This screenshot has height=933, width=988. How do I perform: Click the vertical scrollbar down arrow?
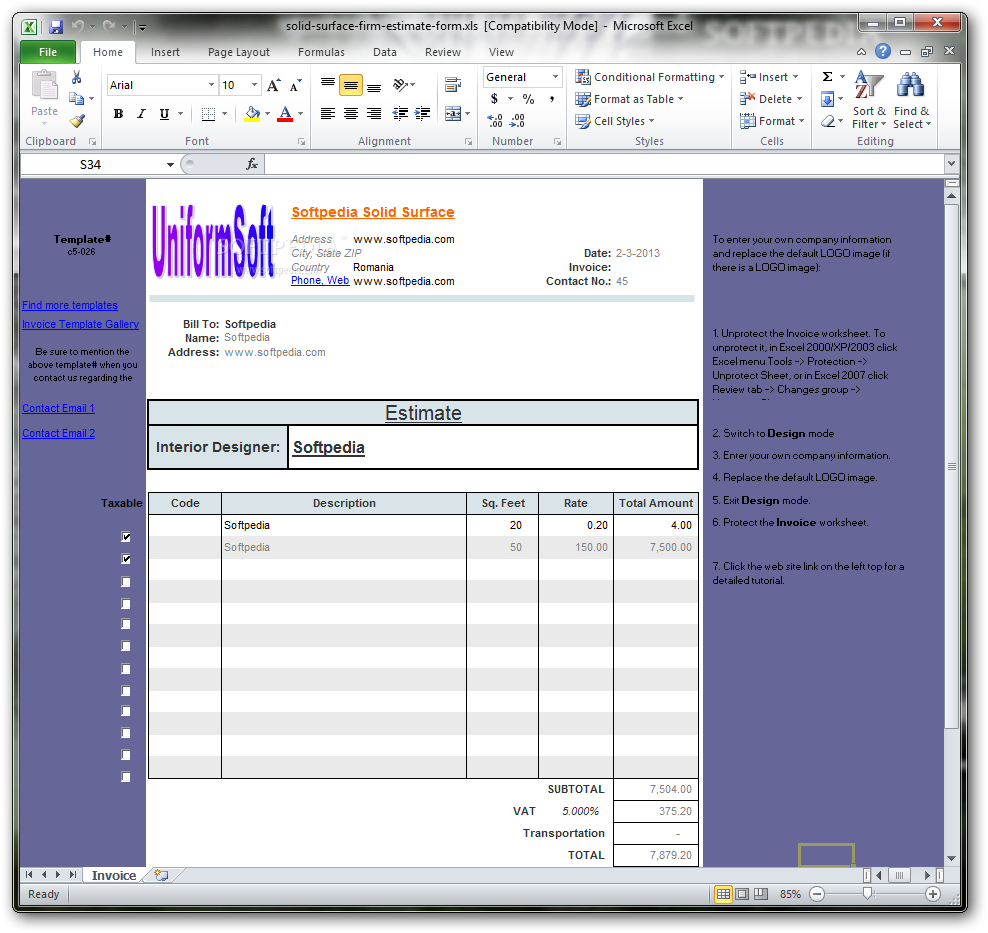coord(951,858)
